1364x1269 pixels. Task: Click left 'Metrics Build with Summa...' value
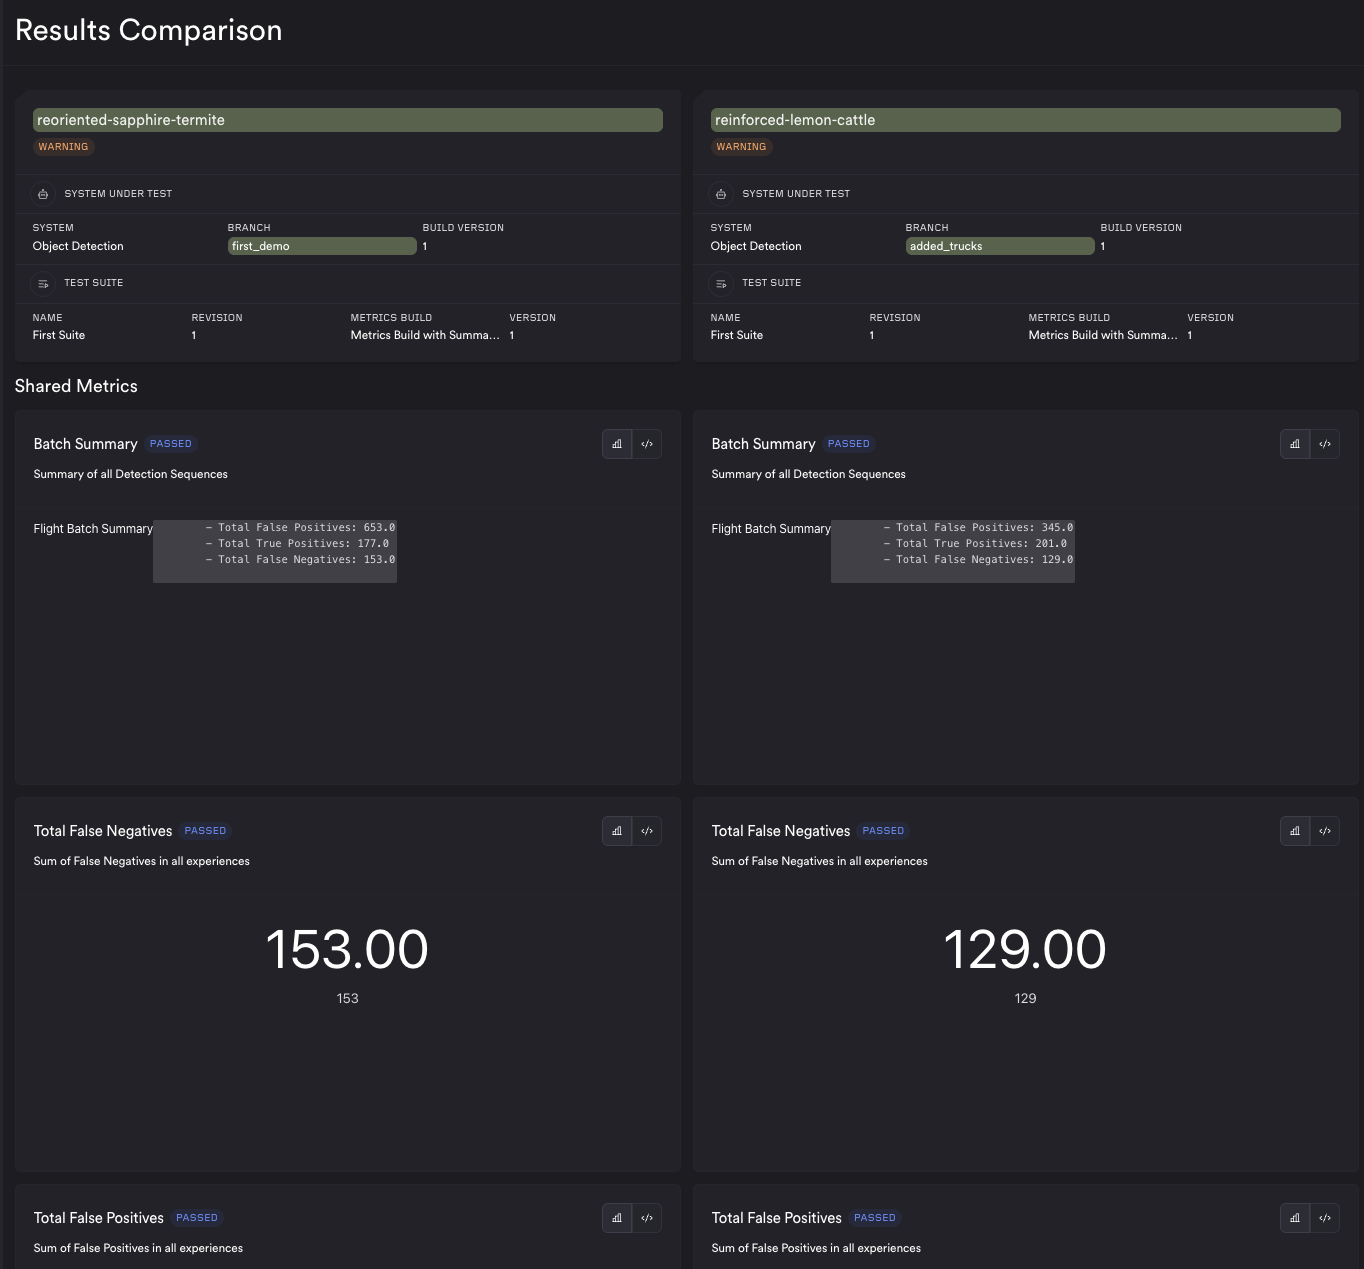tap(425, 335)
